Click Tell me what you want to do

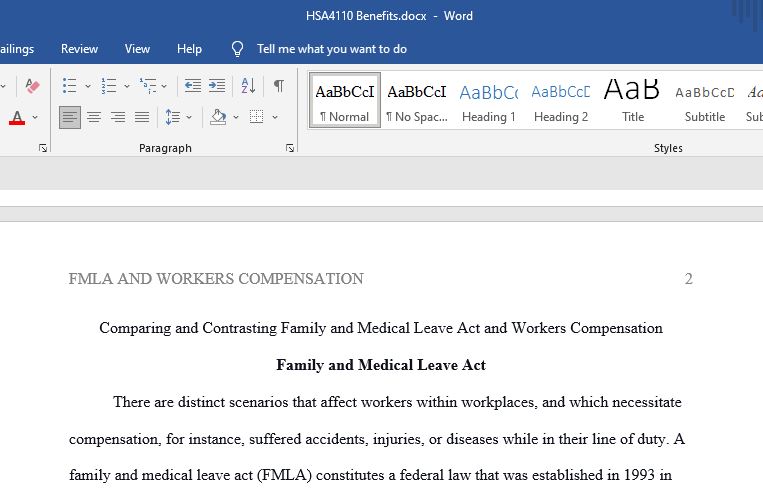point(332,49)
